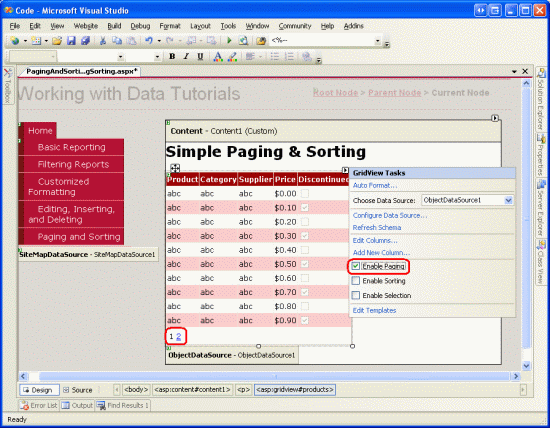This screenshot has width=550, height=428.
Task: Click the Underline toolbar icon
Action: point(200,56)
